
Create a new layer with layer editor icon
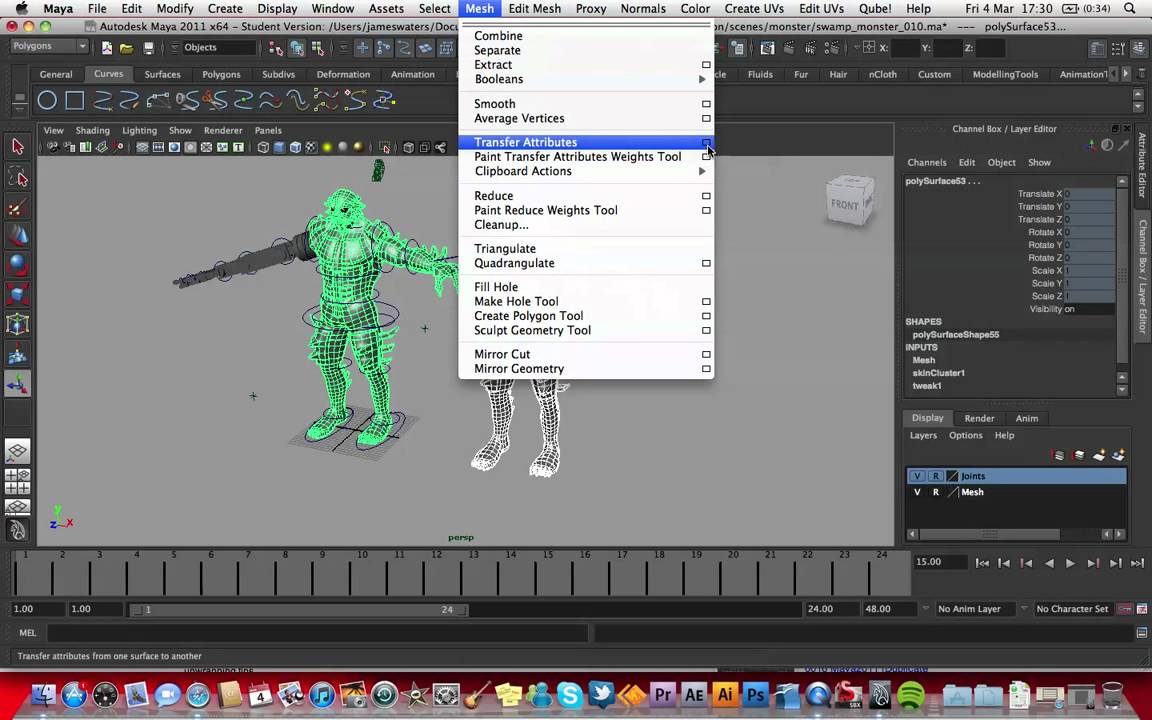pyautogui.click(x=1098, y=456)
